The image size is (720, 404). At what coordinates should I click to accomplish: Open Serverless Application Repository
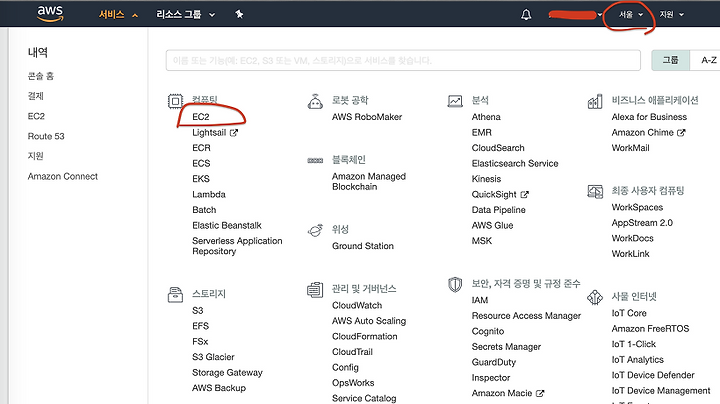point(237,246)
